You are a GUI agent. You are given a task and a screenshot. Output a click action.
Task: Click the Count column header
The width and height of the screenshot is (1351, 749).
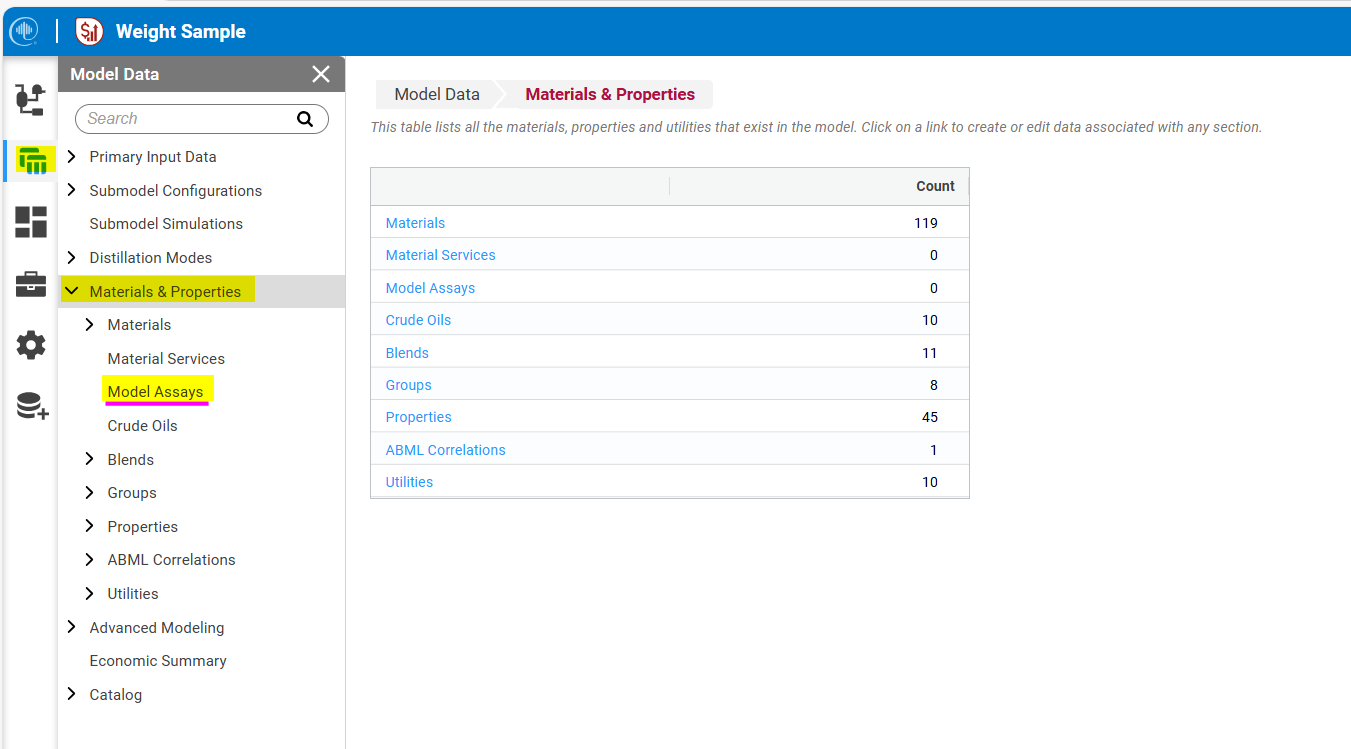point(935,186)
